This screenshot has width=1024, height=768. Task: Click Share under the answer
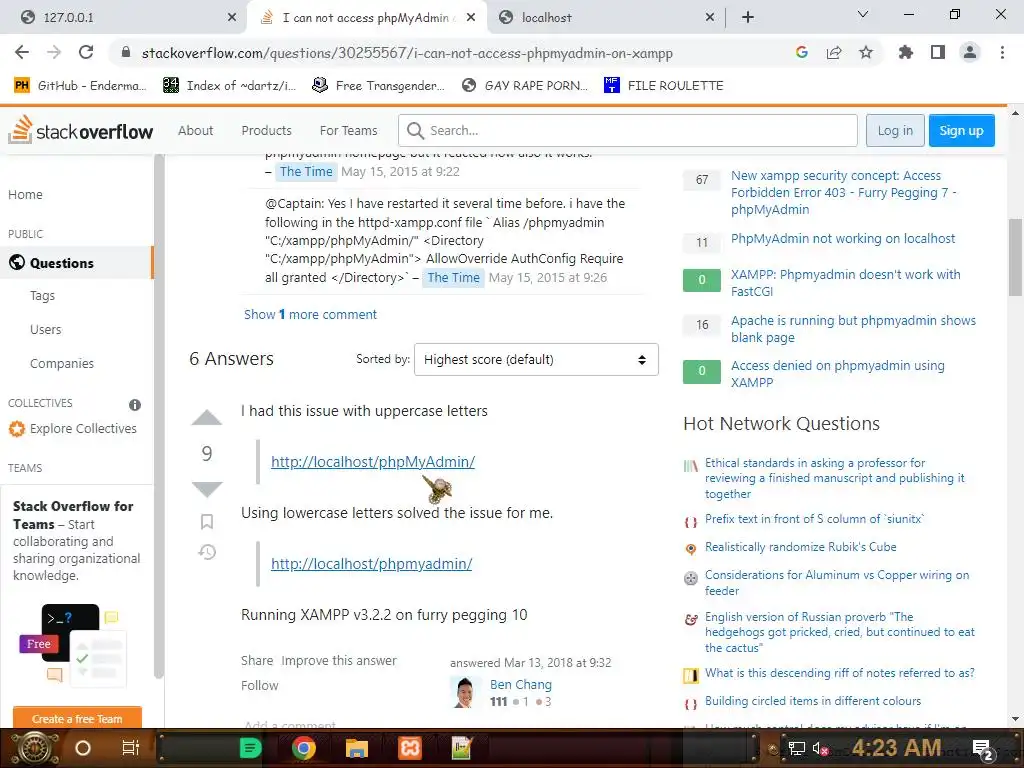pos(257,660)
